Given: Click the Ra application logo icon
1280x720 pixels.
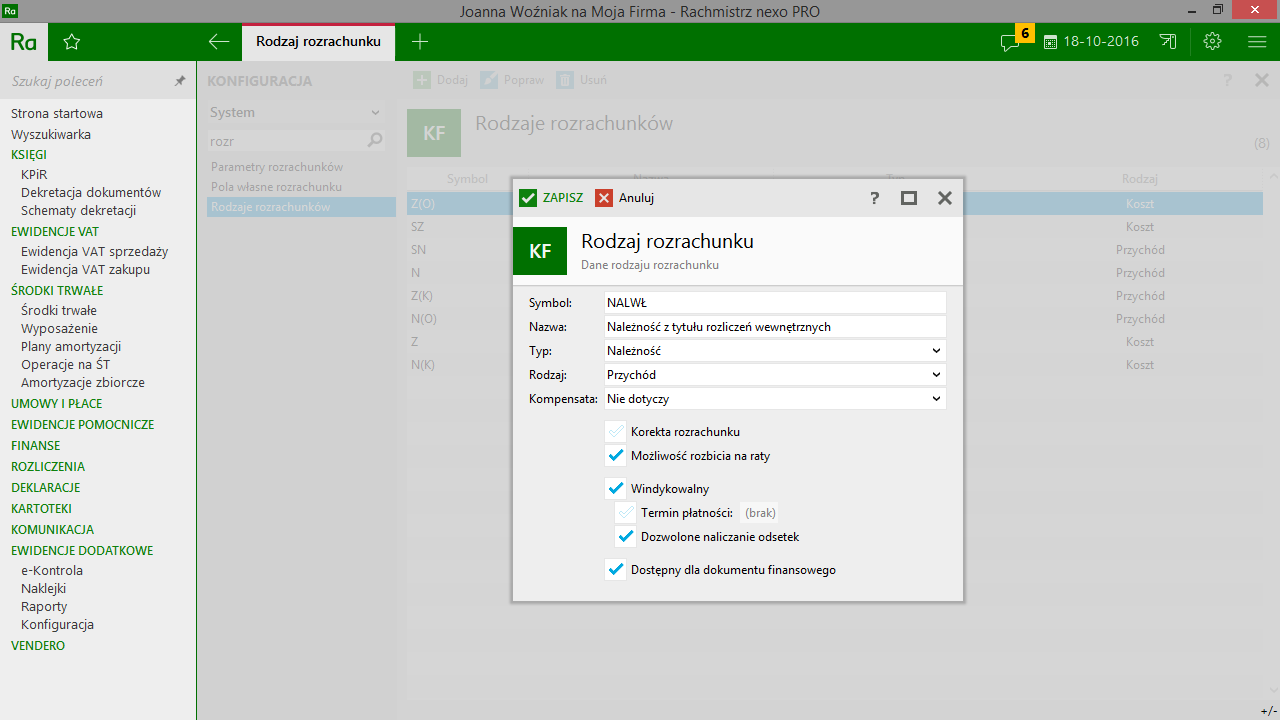Looking at the screenshot, I should coord(24,42).
